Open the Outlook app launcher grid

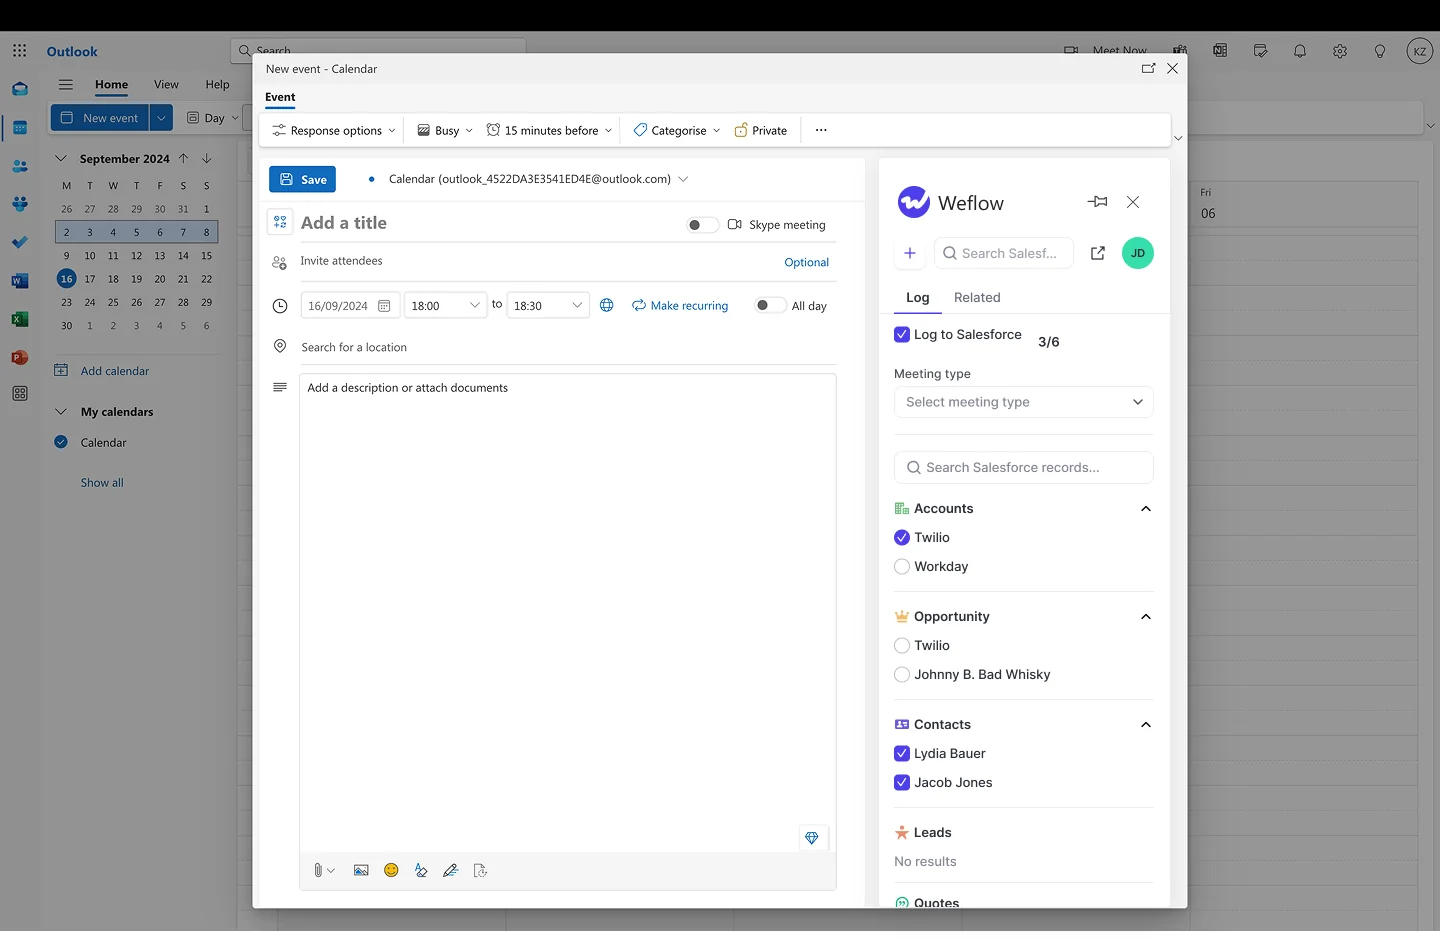[20, 51]
